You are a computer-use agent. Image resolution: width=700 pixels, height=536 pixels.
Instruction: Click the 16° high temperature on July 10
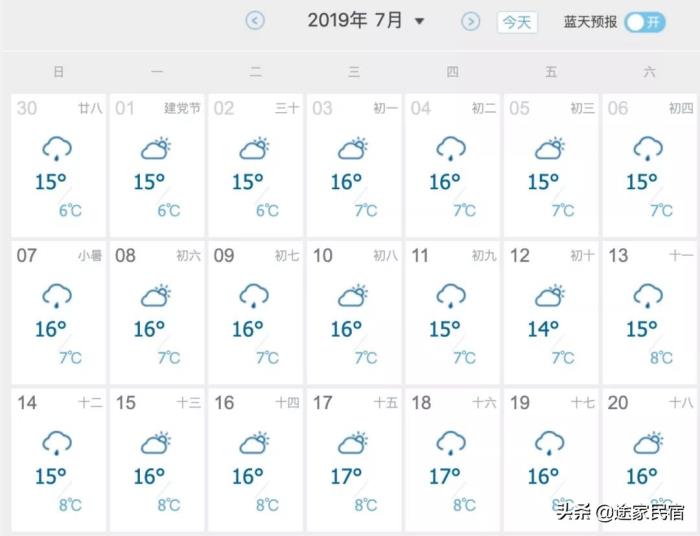click(346, 329)
